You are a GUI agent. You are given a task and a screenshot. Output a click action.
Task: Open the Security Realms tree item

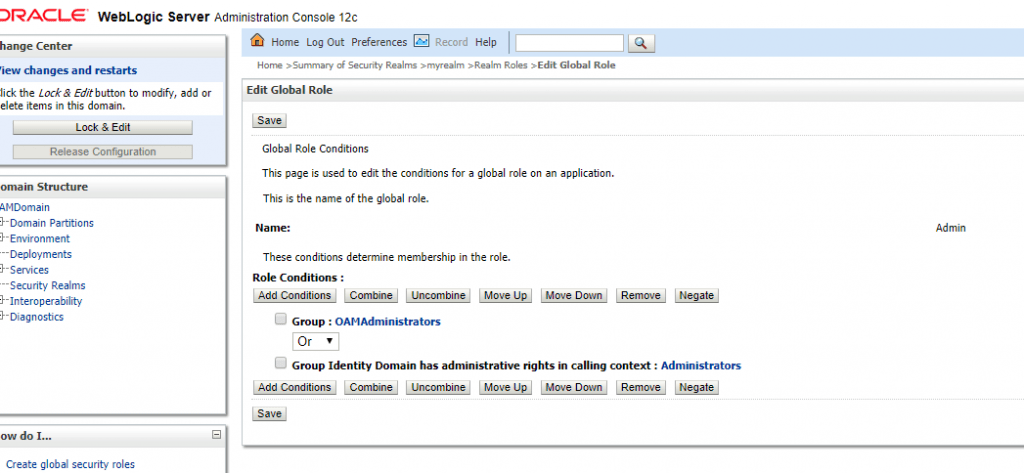(47, 286)
